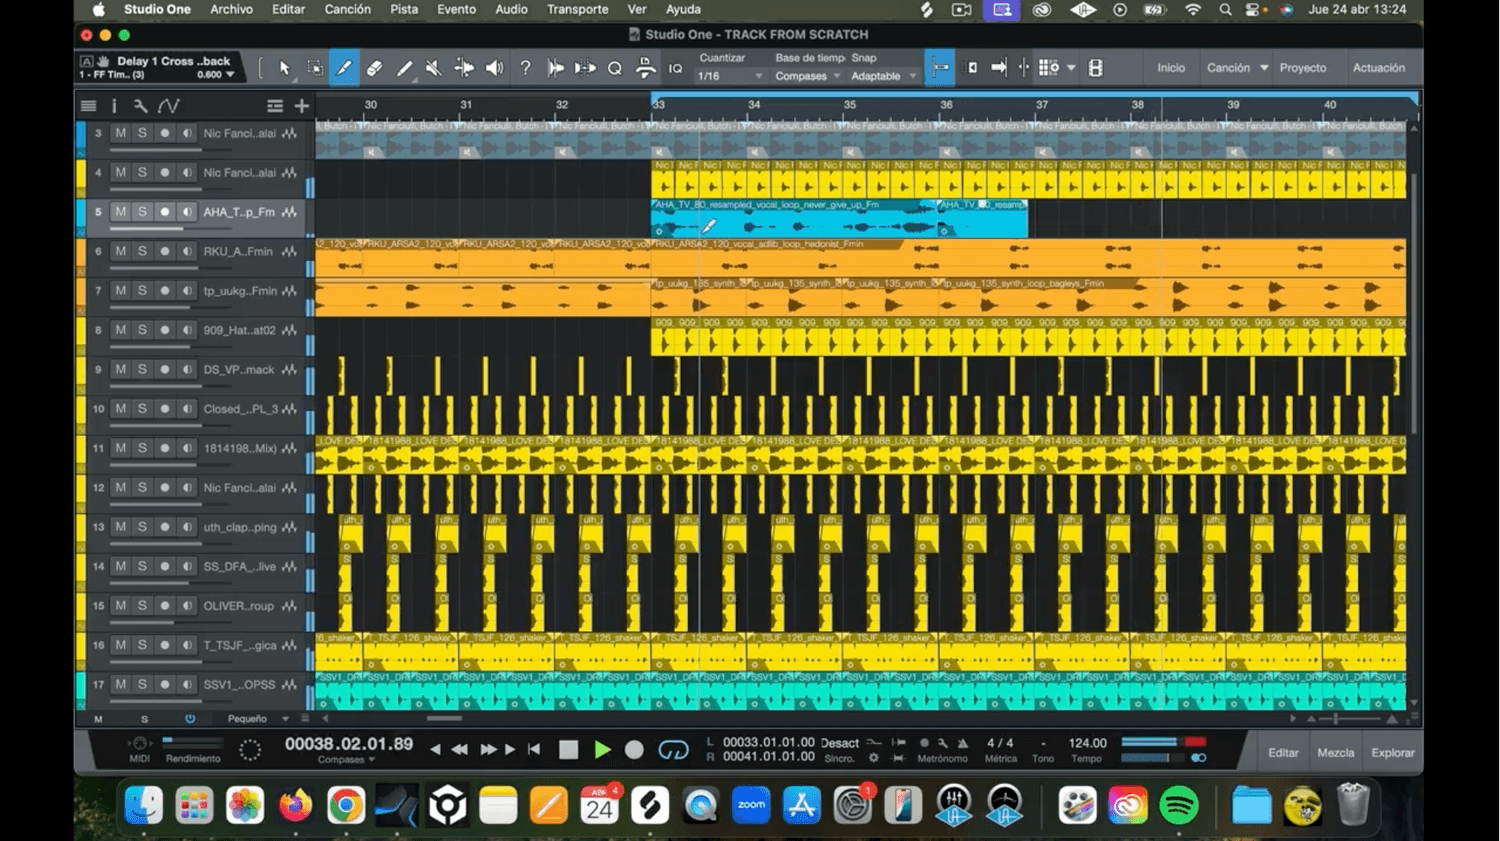Image resolution: width=1500 pixels, height=841 pixels.
Task: Select the Arrow tool in toolbar
Action: [x=285, y=68]
